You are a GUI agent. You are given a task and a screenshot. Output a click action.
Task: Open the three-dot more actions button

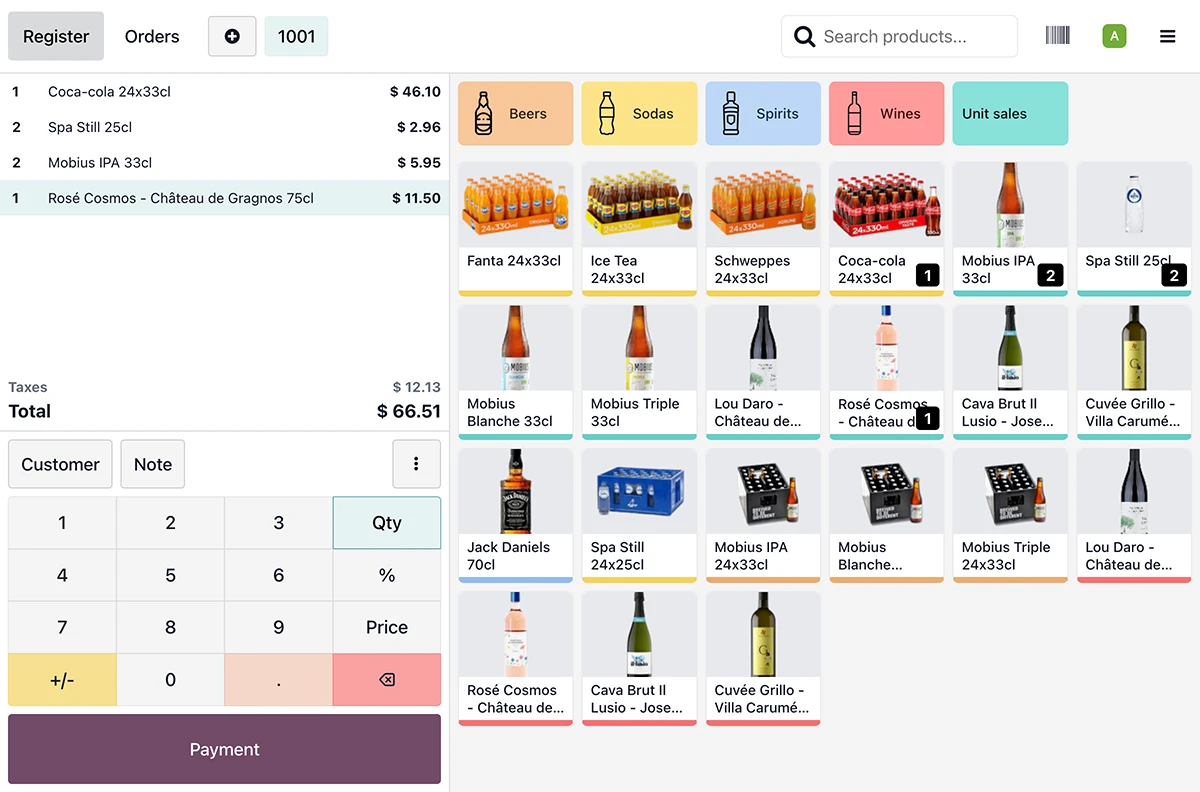coord(416,464)
